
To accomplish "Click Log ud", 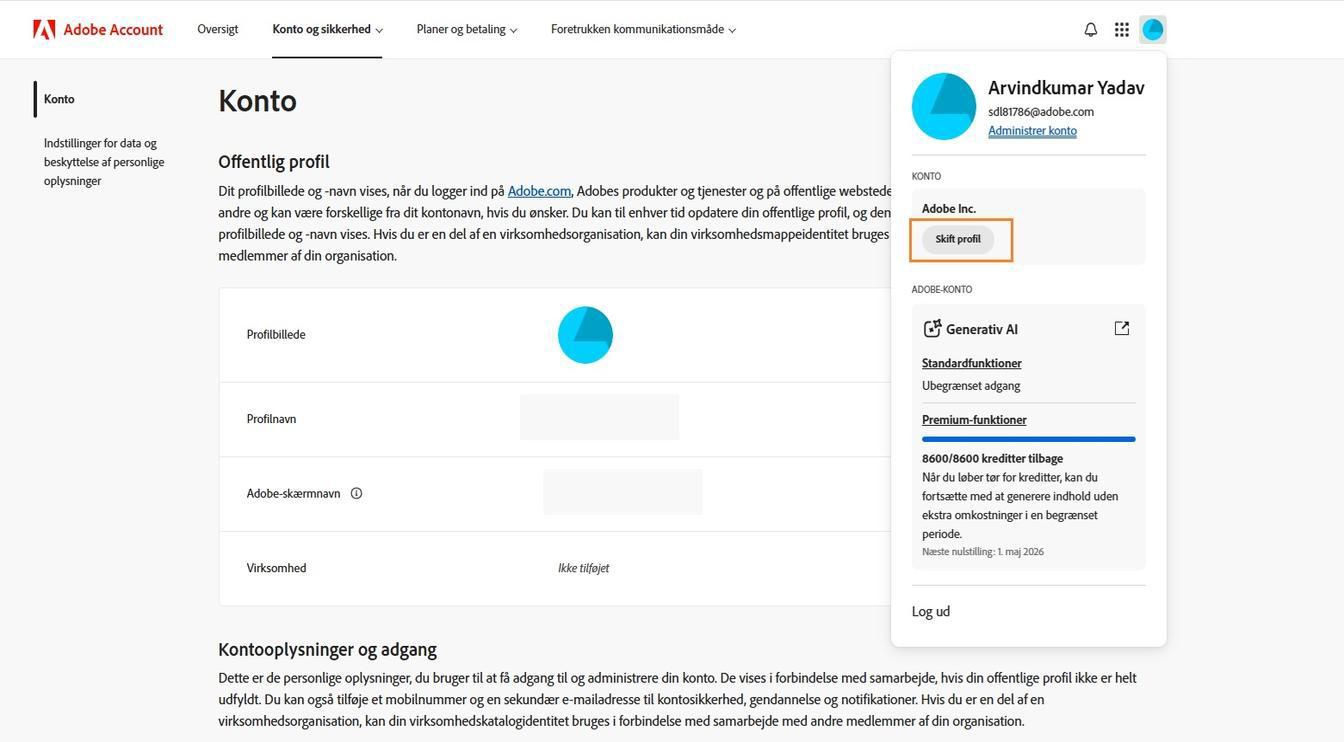I will pyautogui.click(x=931, y=611).
